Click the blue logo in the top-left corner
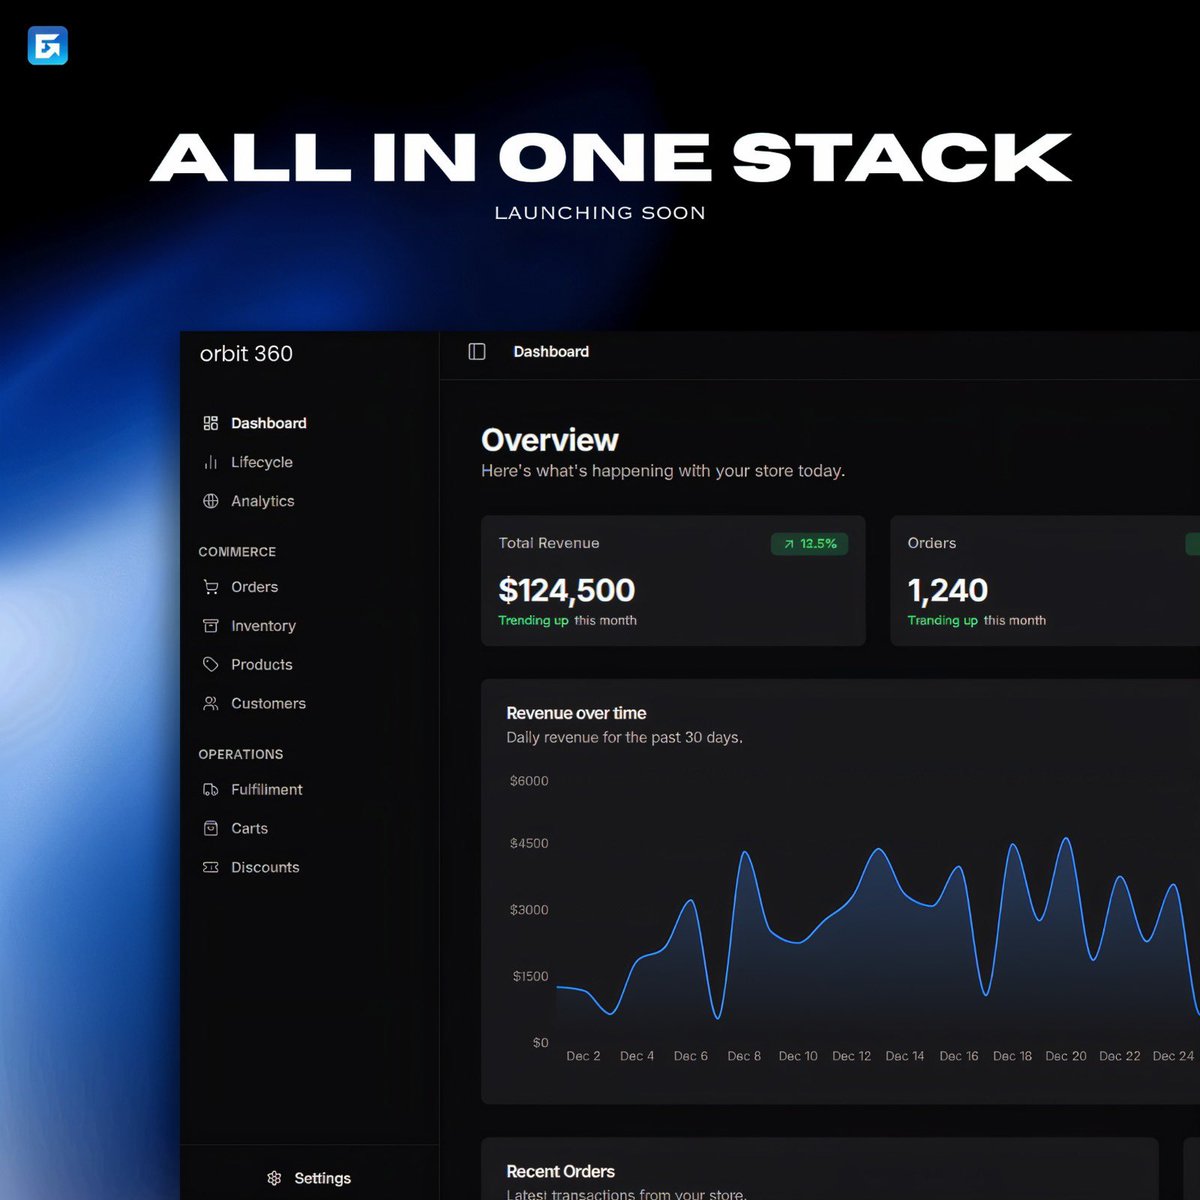This screenshot has width=1200, height=1200. [x=47, y=46]
